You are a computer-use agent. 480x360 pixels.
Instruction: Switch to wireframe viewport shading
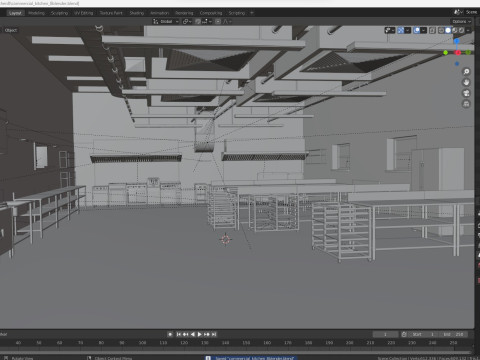pos(441,30)
